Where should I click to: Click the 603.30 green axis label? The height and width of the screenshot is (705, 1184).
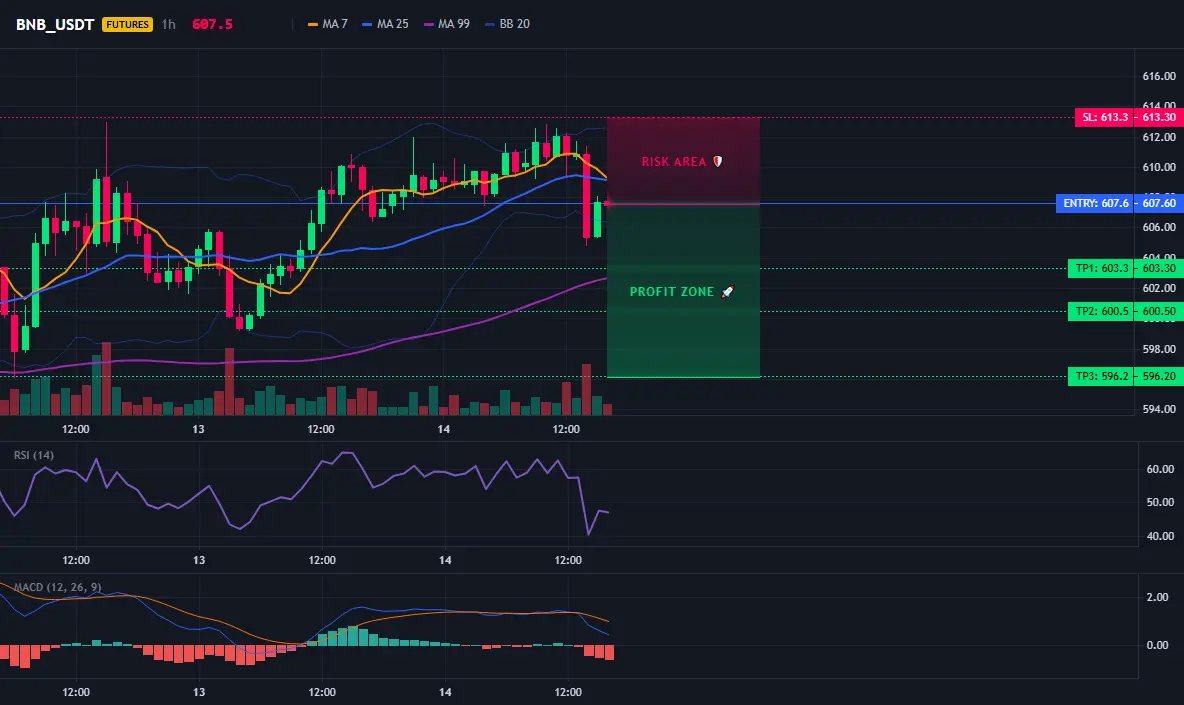pos(1159,268)
